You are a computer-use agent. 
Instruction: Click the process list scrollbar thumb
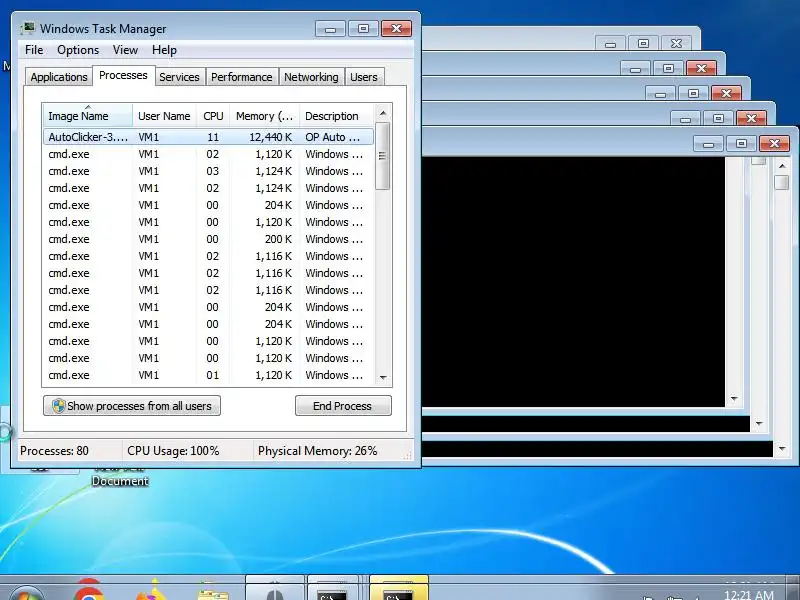[x=383, y=156]
